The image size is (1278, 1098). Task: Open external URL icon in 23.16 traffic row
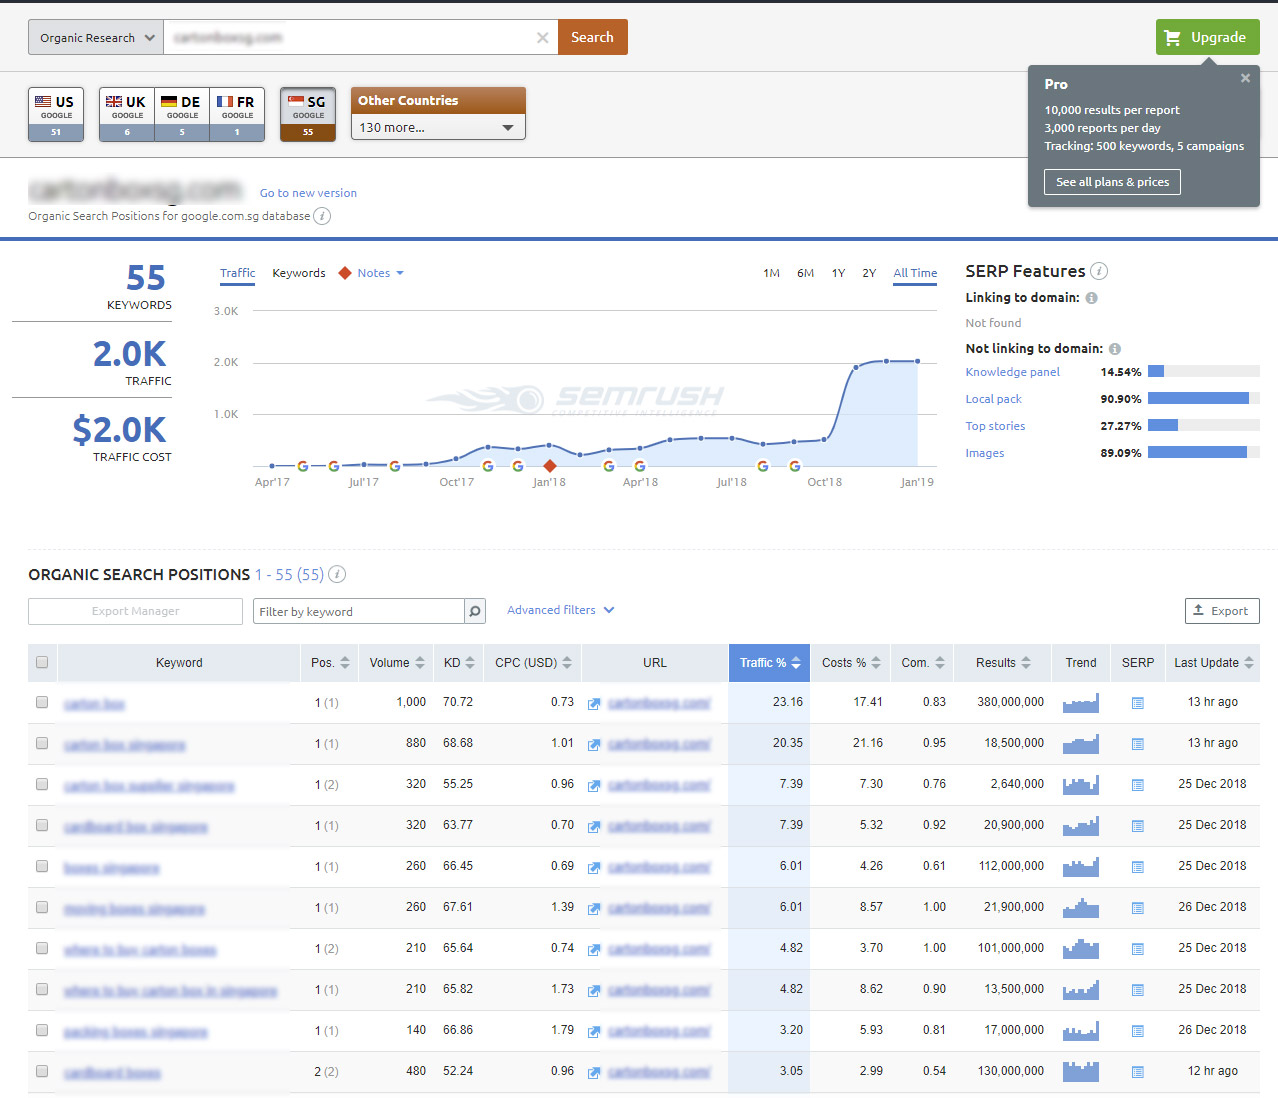point(594,704)
